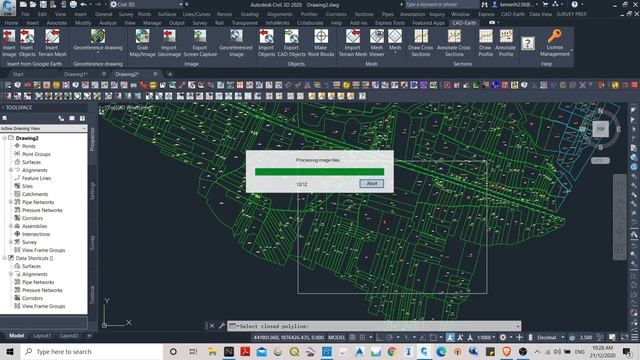Viewport: 640px width, 360px height.
Task: Open the Start tab
Action: pyautogui.click(x=18, y=74)
